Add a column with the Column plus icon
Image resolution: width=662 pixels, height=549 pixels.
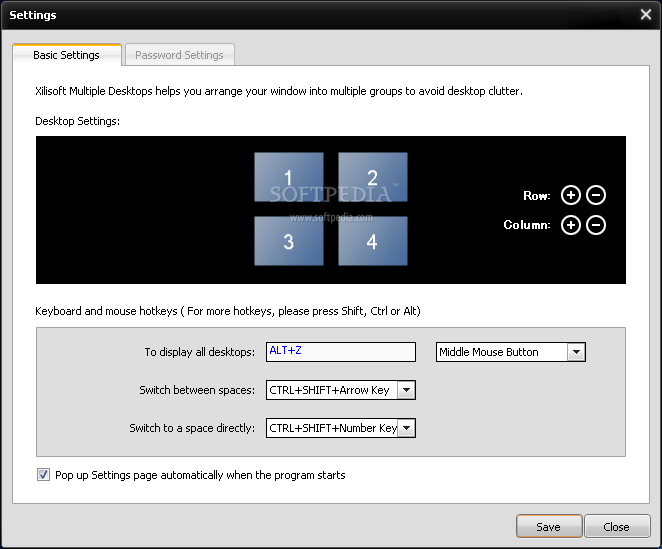[570, 225]
